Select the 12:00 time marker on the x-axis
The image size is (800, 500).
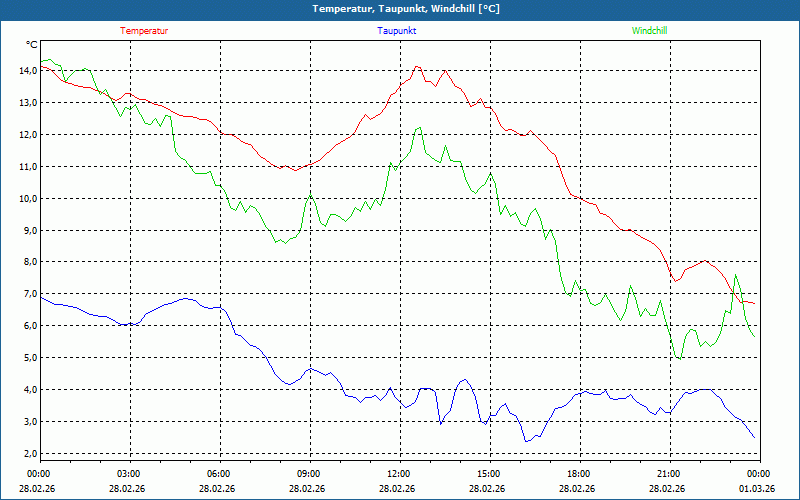point(398,473)
